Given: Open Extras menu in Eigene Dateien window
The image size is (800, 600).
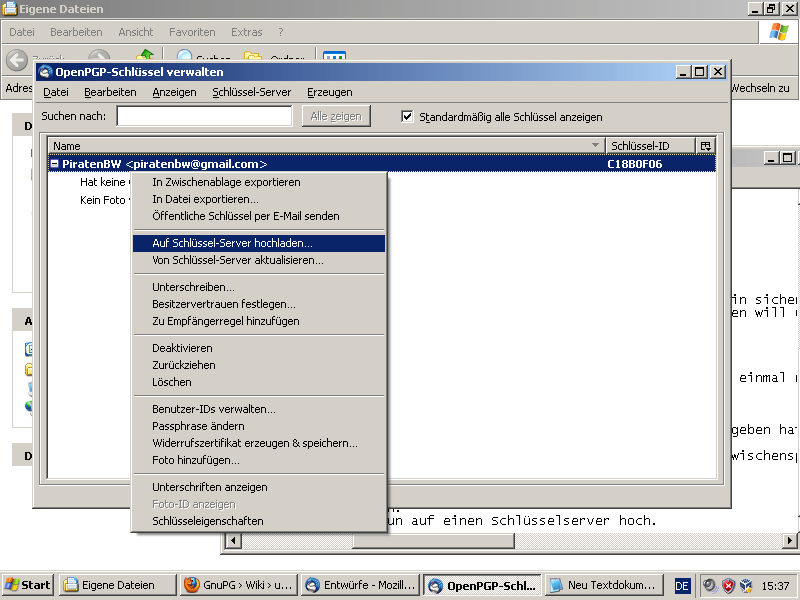Looking at the screenshot, I should pyautogui.click(x=246, y=32).
